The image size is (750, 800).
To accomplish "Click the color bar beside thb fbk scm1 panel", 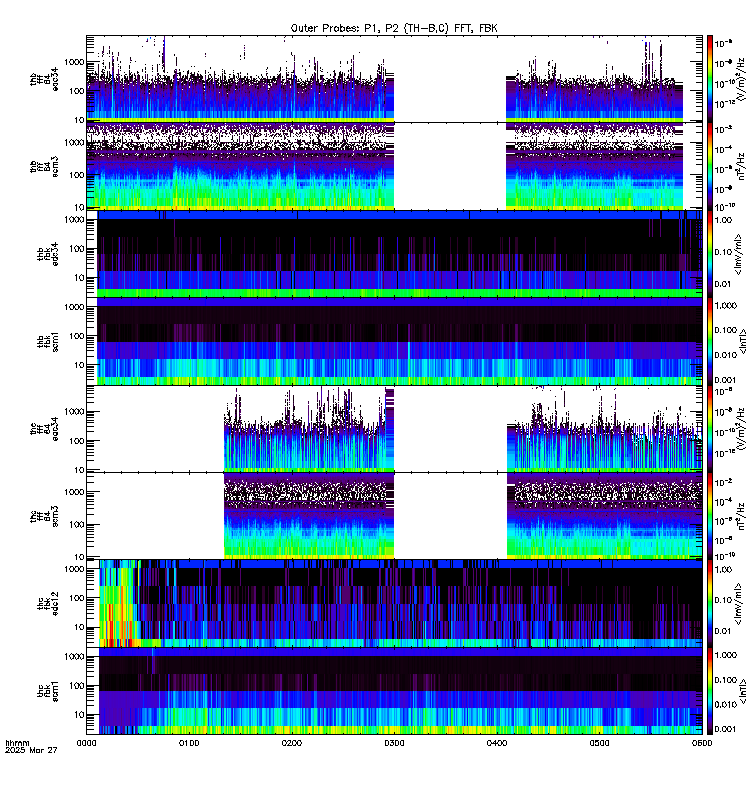I will click(x=710, y=341).
